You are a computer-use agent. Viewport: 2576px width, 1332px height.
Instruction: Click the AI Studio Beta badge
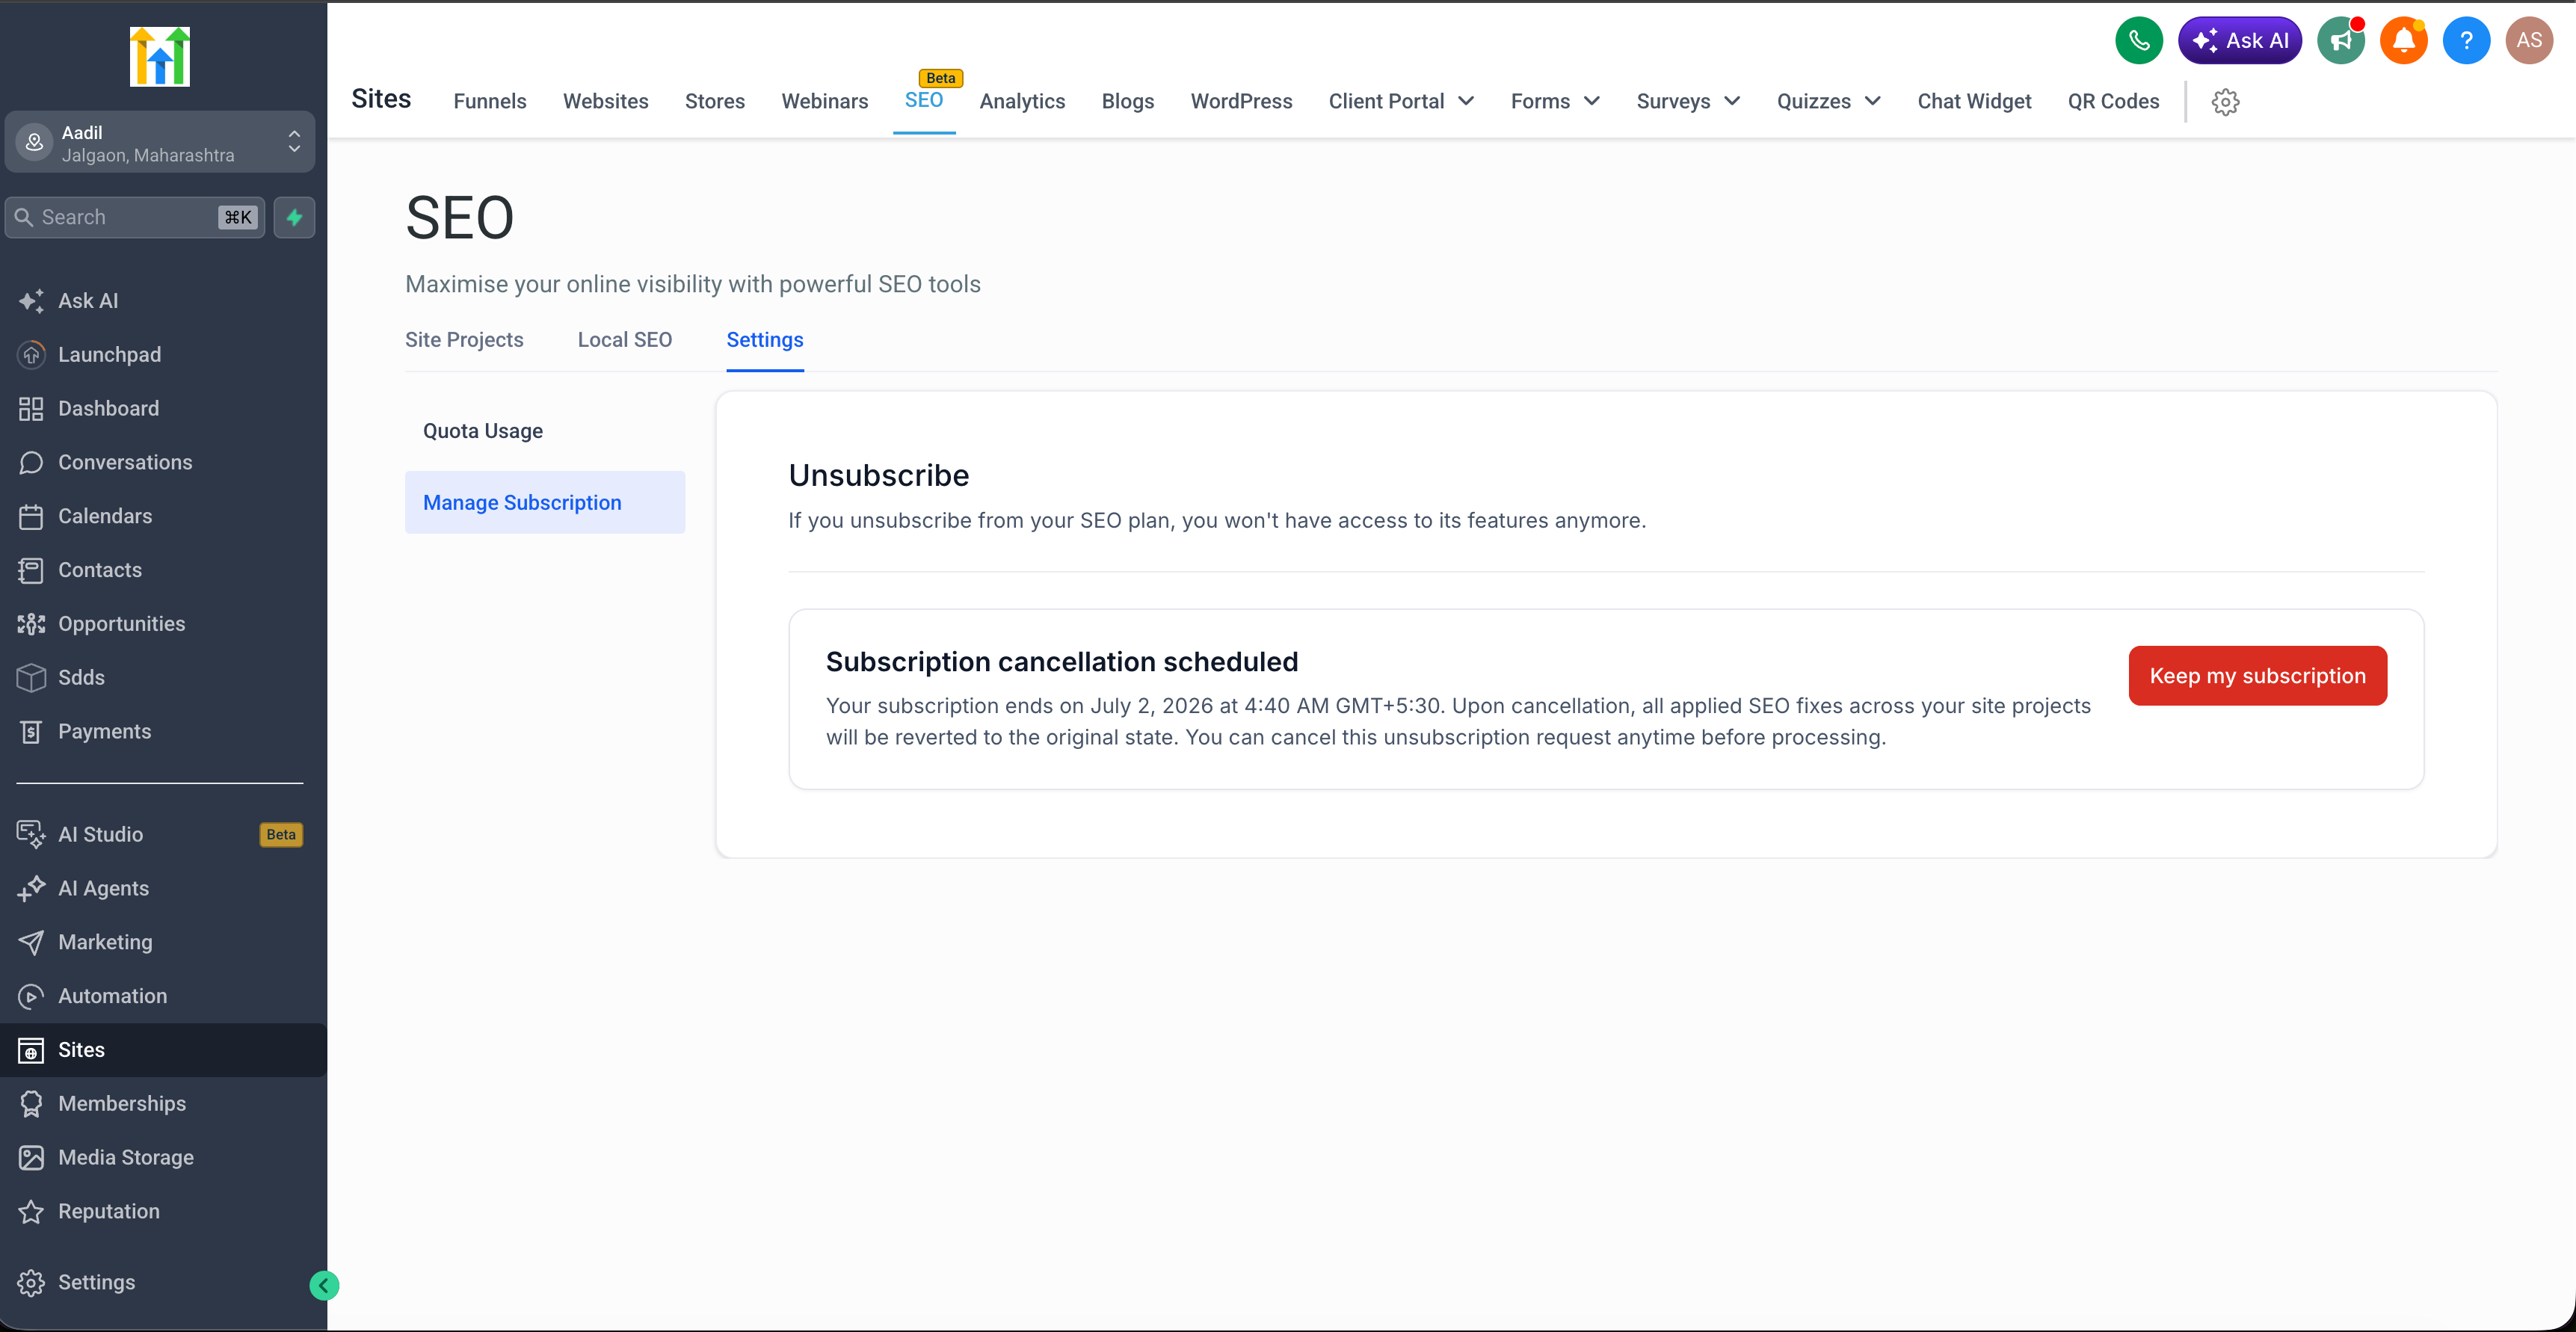(281, 835)
